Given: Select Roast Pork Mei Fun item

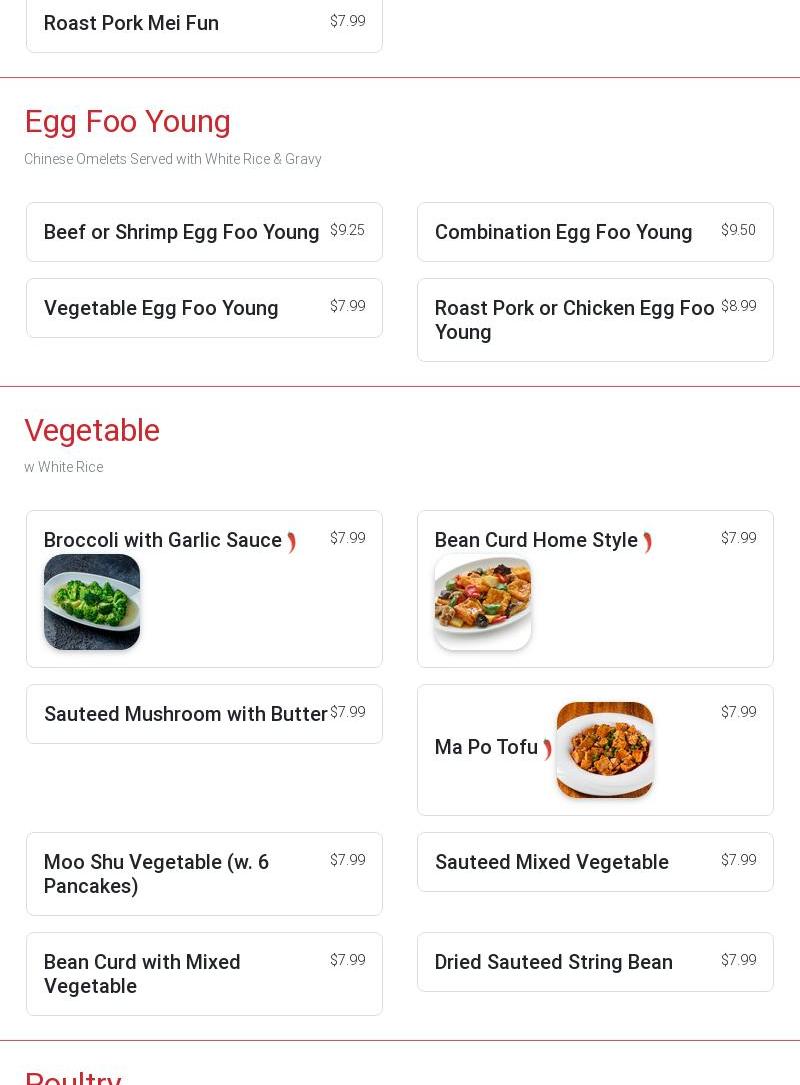Looking at the screenshot, I should pyautogui.click(x=131, y=23).
